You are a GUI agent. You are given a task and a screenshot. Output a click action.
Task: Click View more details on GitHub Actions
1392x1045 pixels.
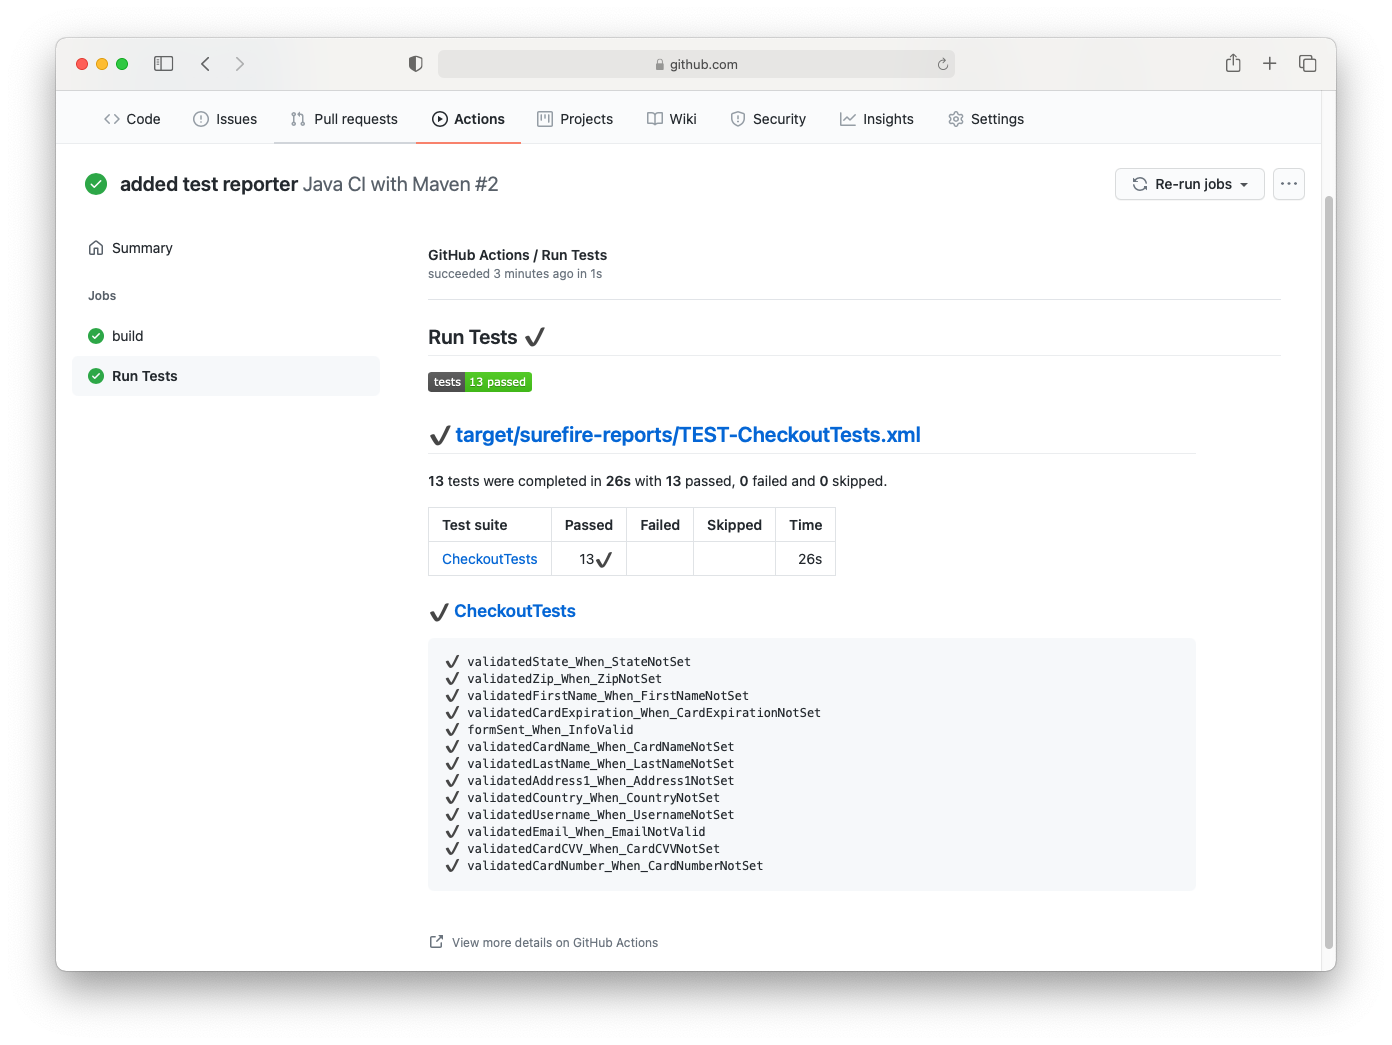pos(555,943)
